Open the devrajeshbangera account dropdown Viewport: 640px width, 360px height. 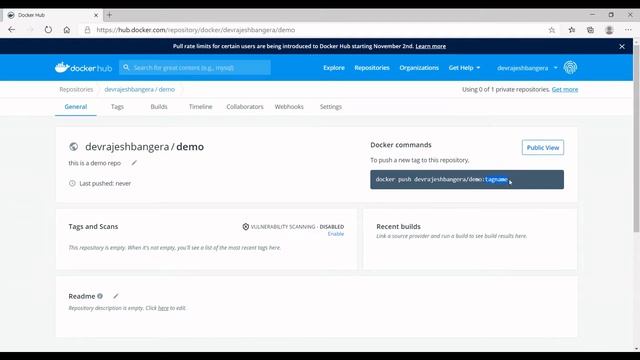(527, 68)
